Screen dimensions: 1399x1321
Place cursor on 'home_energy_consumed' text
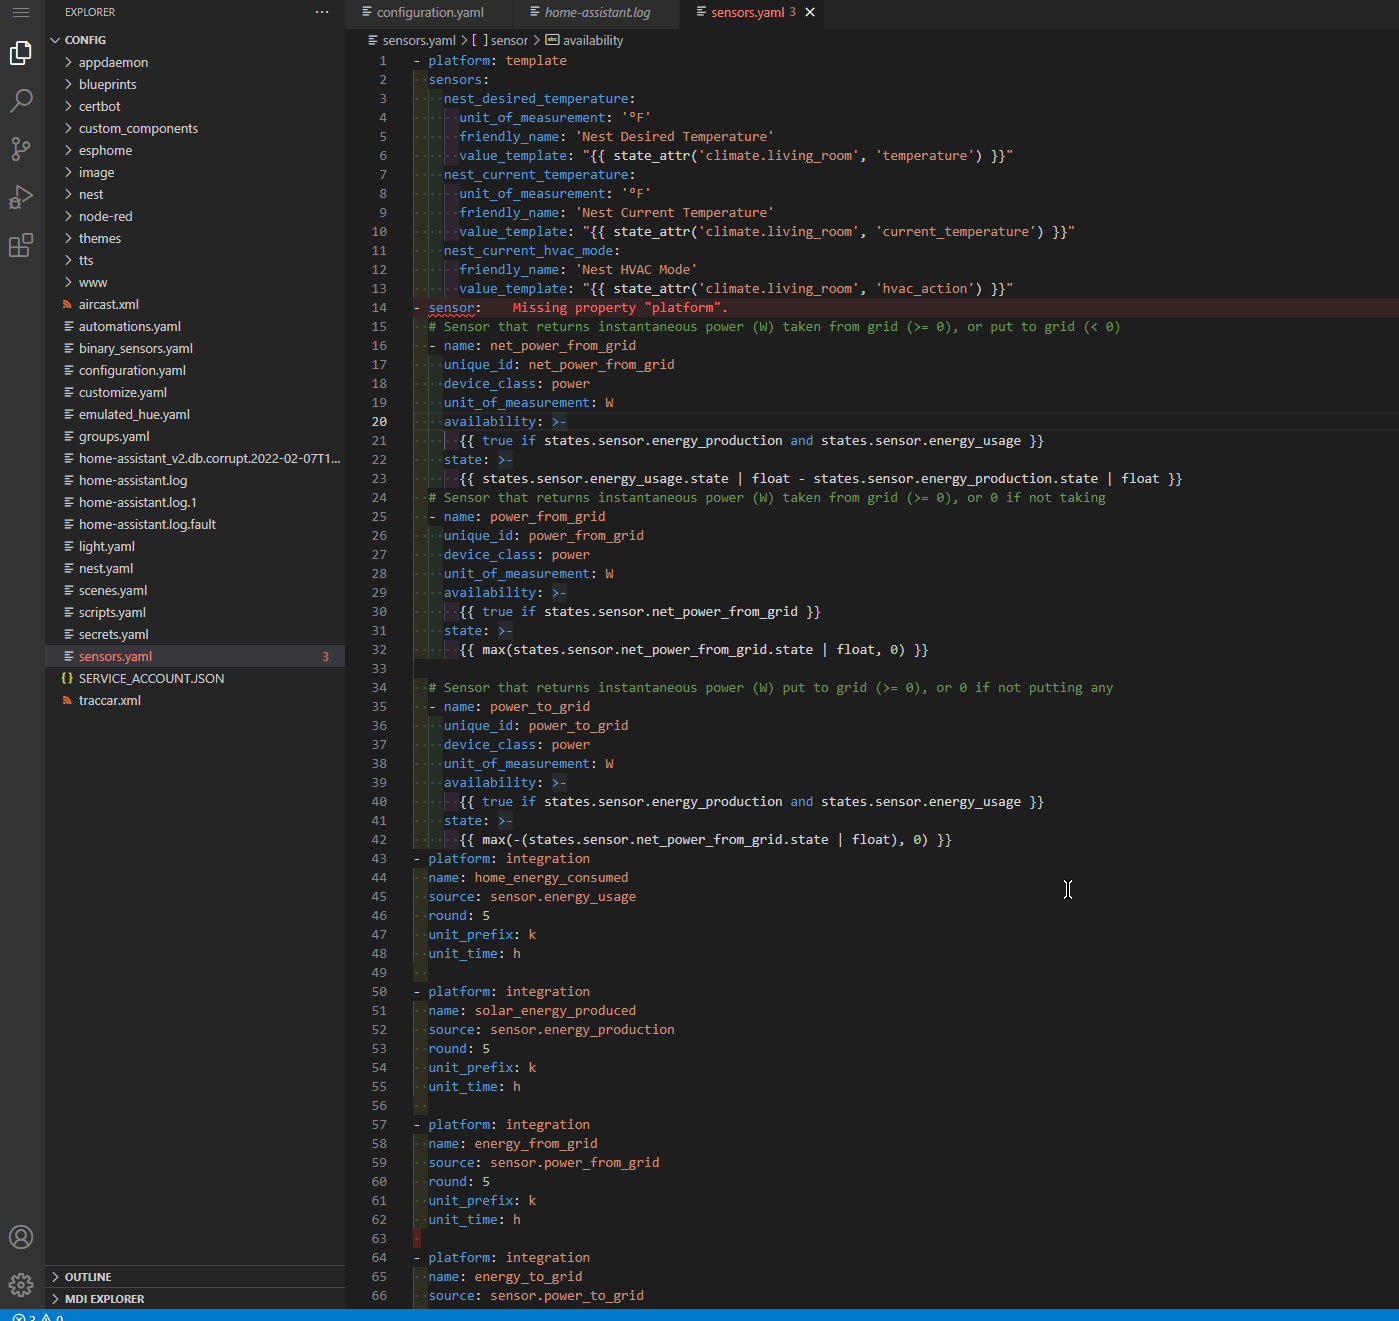(551, 878)
